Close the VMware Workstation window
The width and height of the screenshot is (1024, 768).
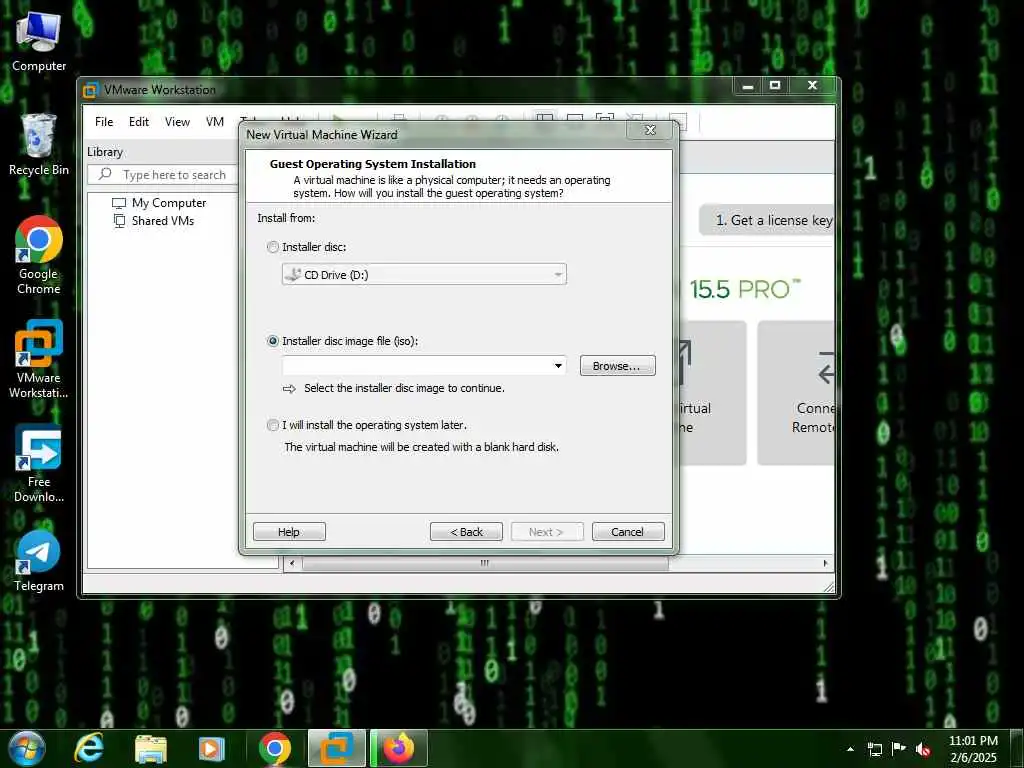[x=812, y=86]
